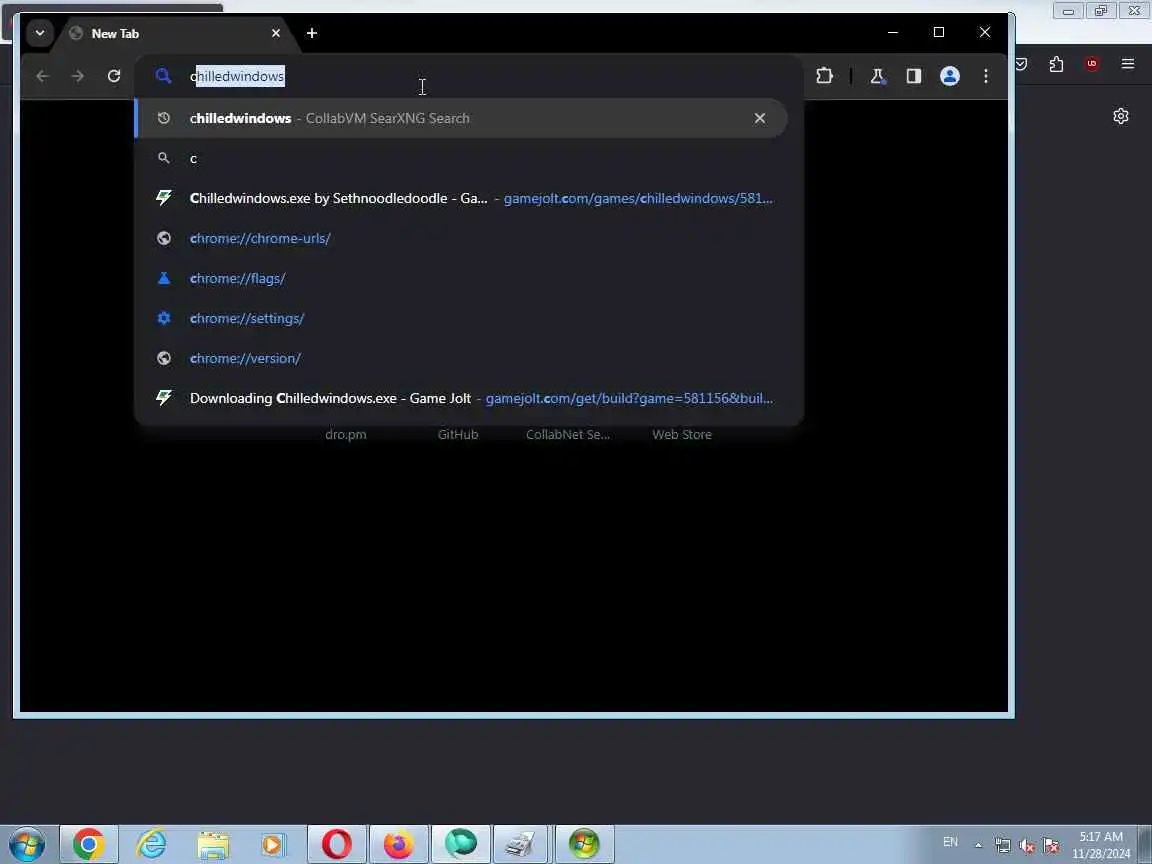Close the New Tab tab
Viewport: 1152px width, 864px height.
(276, 33)
